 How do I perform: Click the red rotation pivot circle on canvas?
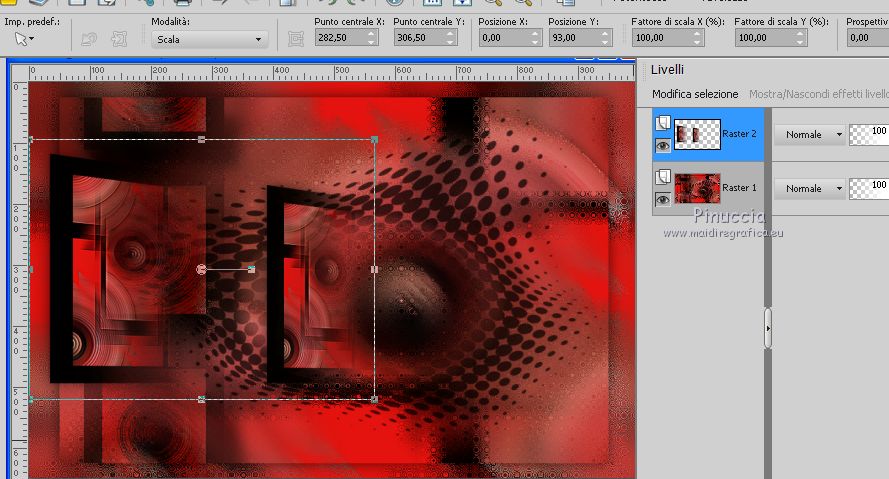click(x=202, y=269)
